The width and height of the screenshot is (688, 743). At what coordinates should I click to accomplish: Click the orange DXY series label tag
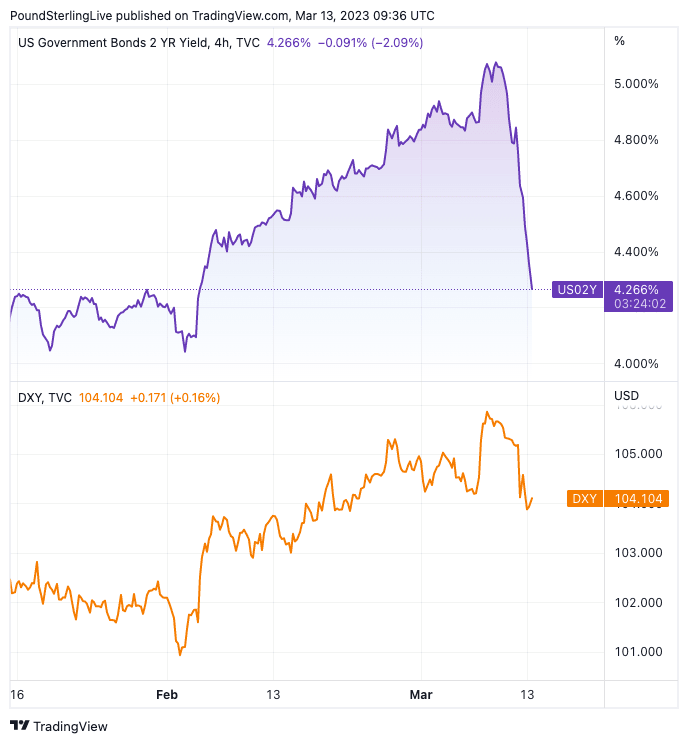tap(583, 498)
